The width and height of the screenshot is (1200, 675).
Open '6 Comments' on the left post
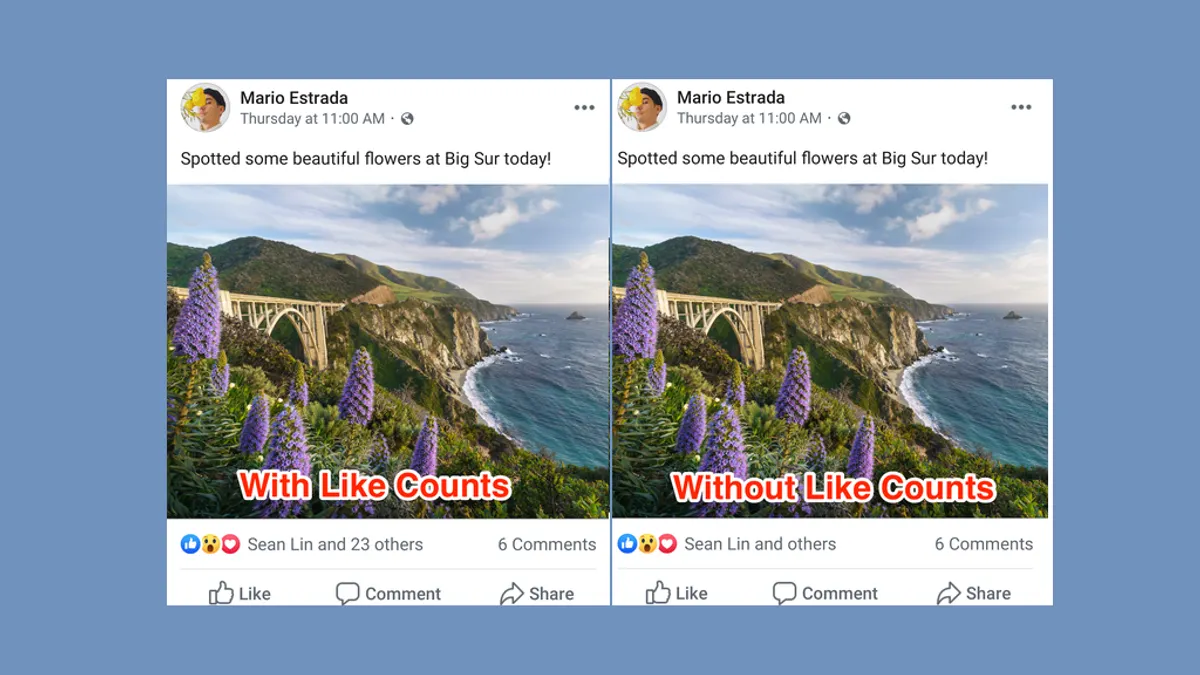tap(547, 544)
